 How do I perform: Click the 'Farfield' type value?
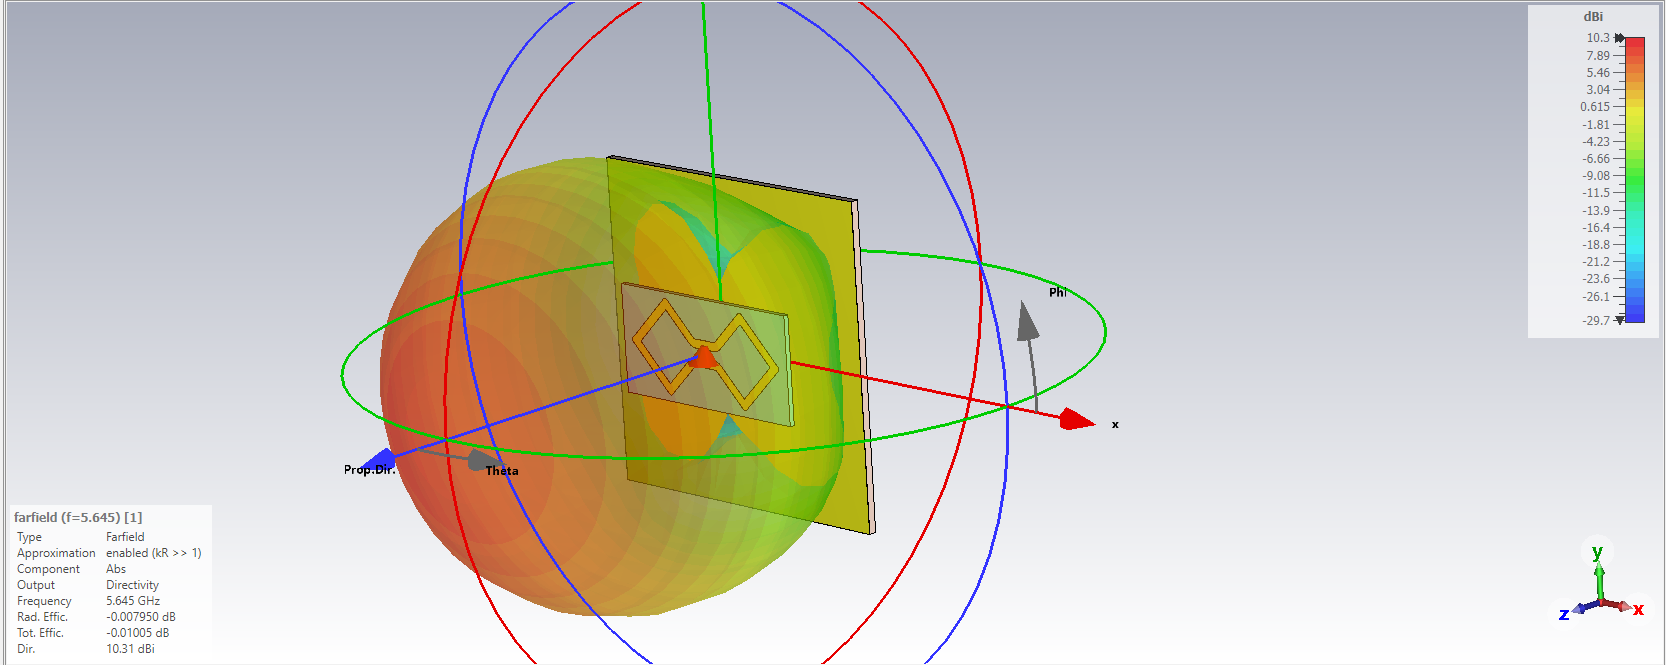(x=125, y=537)
